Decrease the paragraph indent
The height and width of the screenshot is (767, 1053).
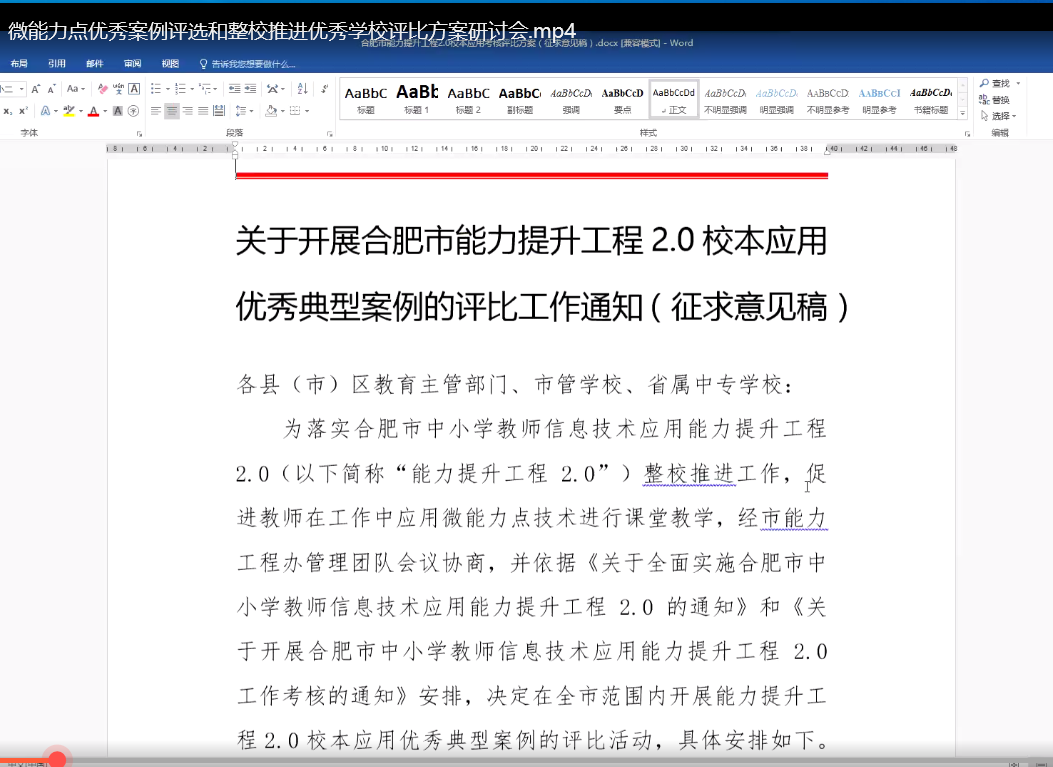(x=234, y=89)
